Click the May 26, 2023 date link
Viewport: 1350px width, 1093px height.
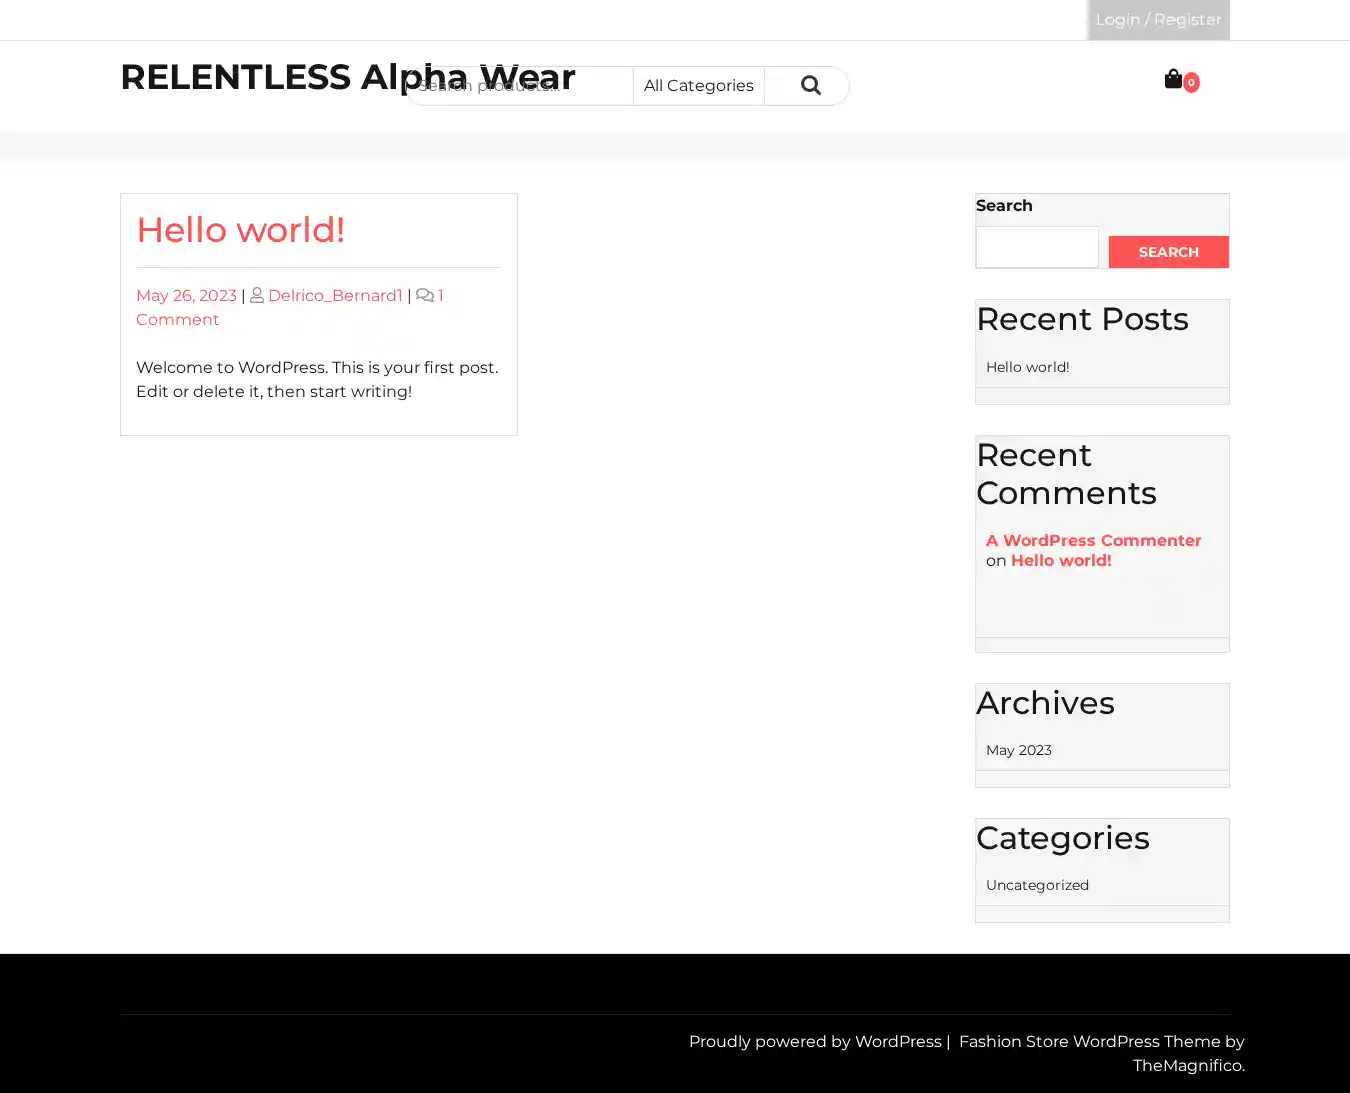pos(186,295)
